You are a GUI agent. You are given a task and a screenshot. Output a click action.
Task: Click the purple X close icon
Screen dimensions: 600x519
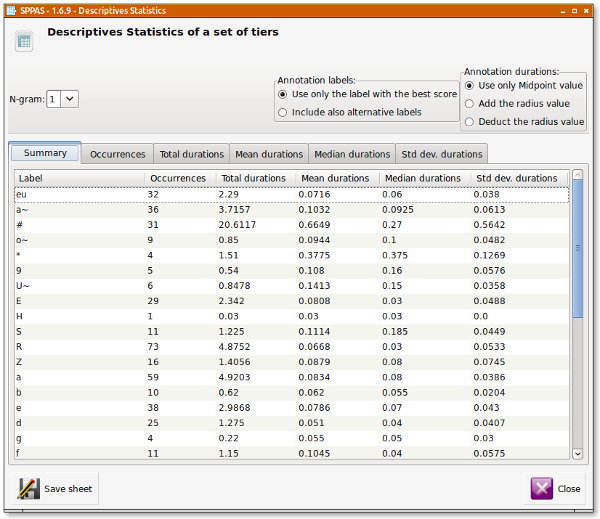[x=541, y=488]
